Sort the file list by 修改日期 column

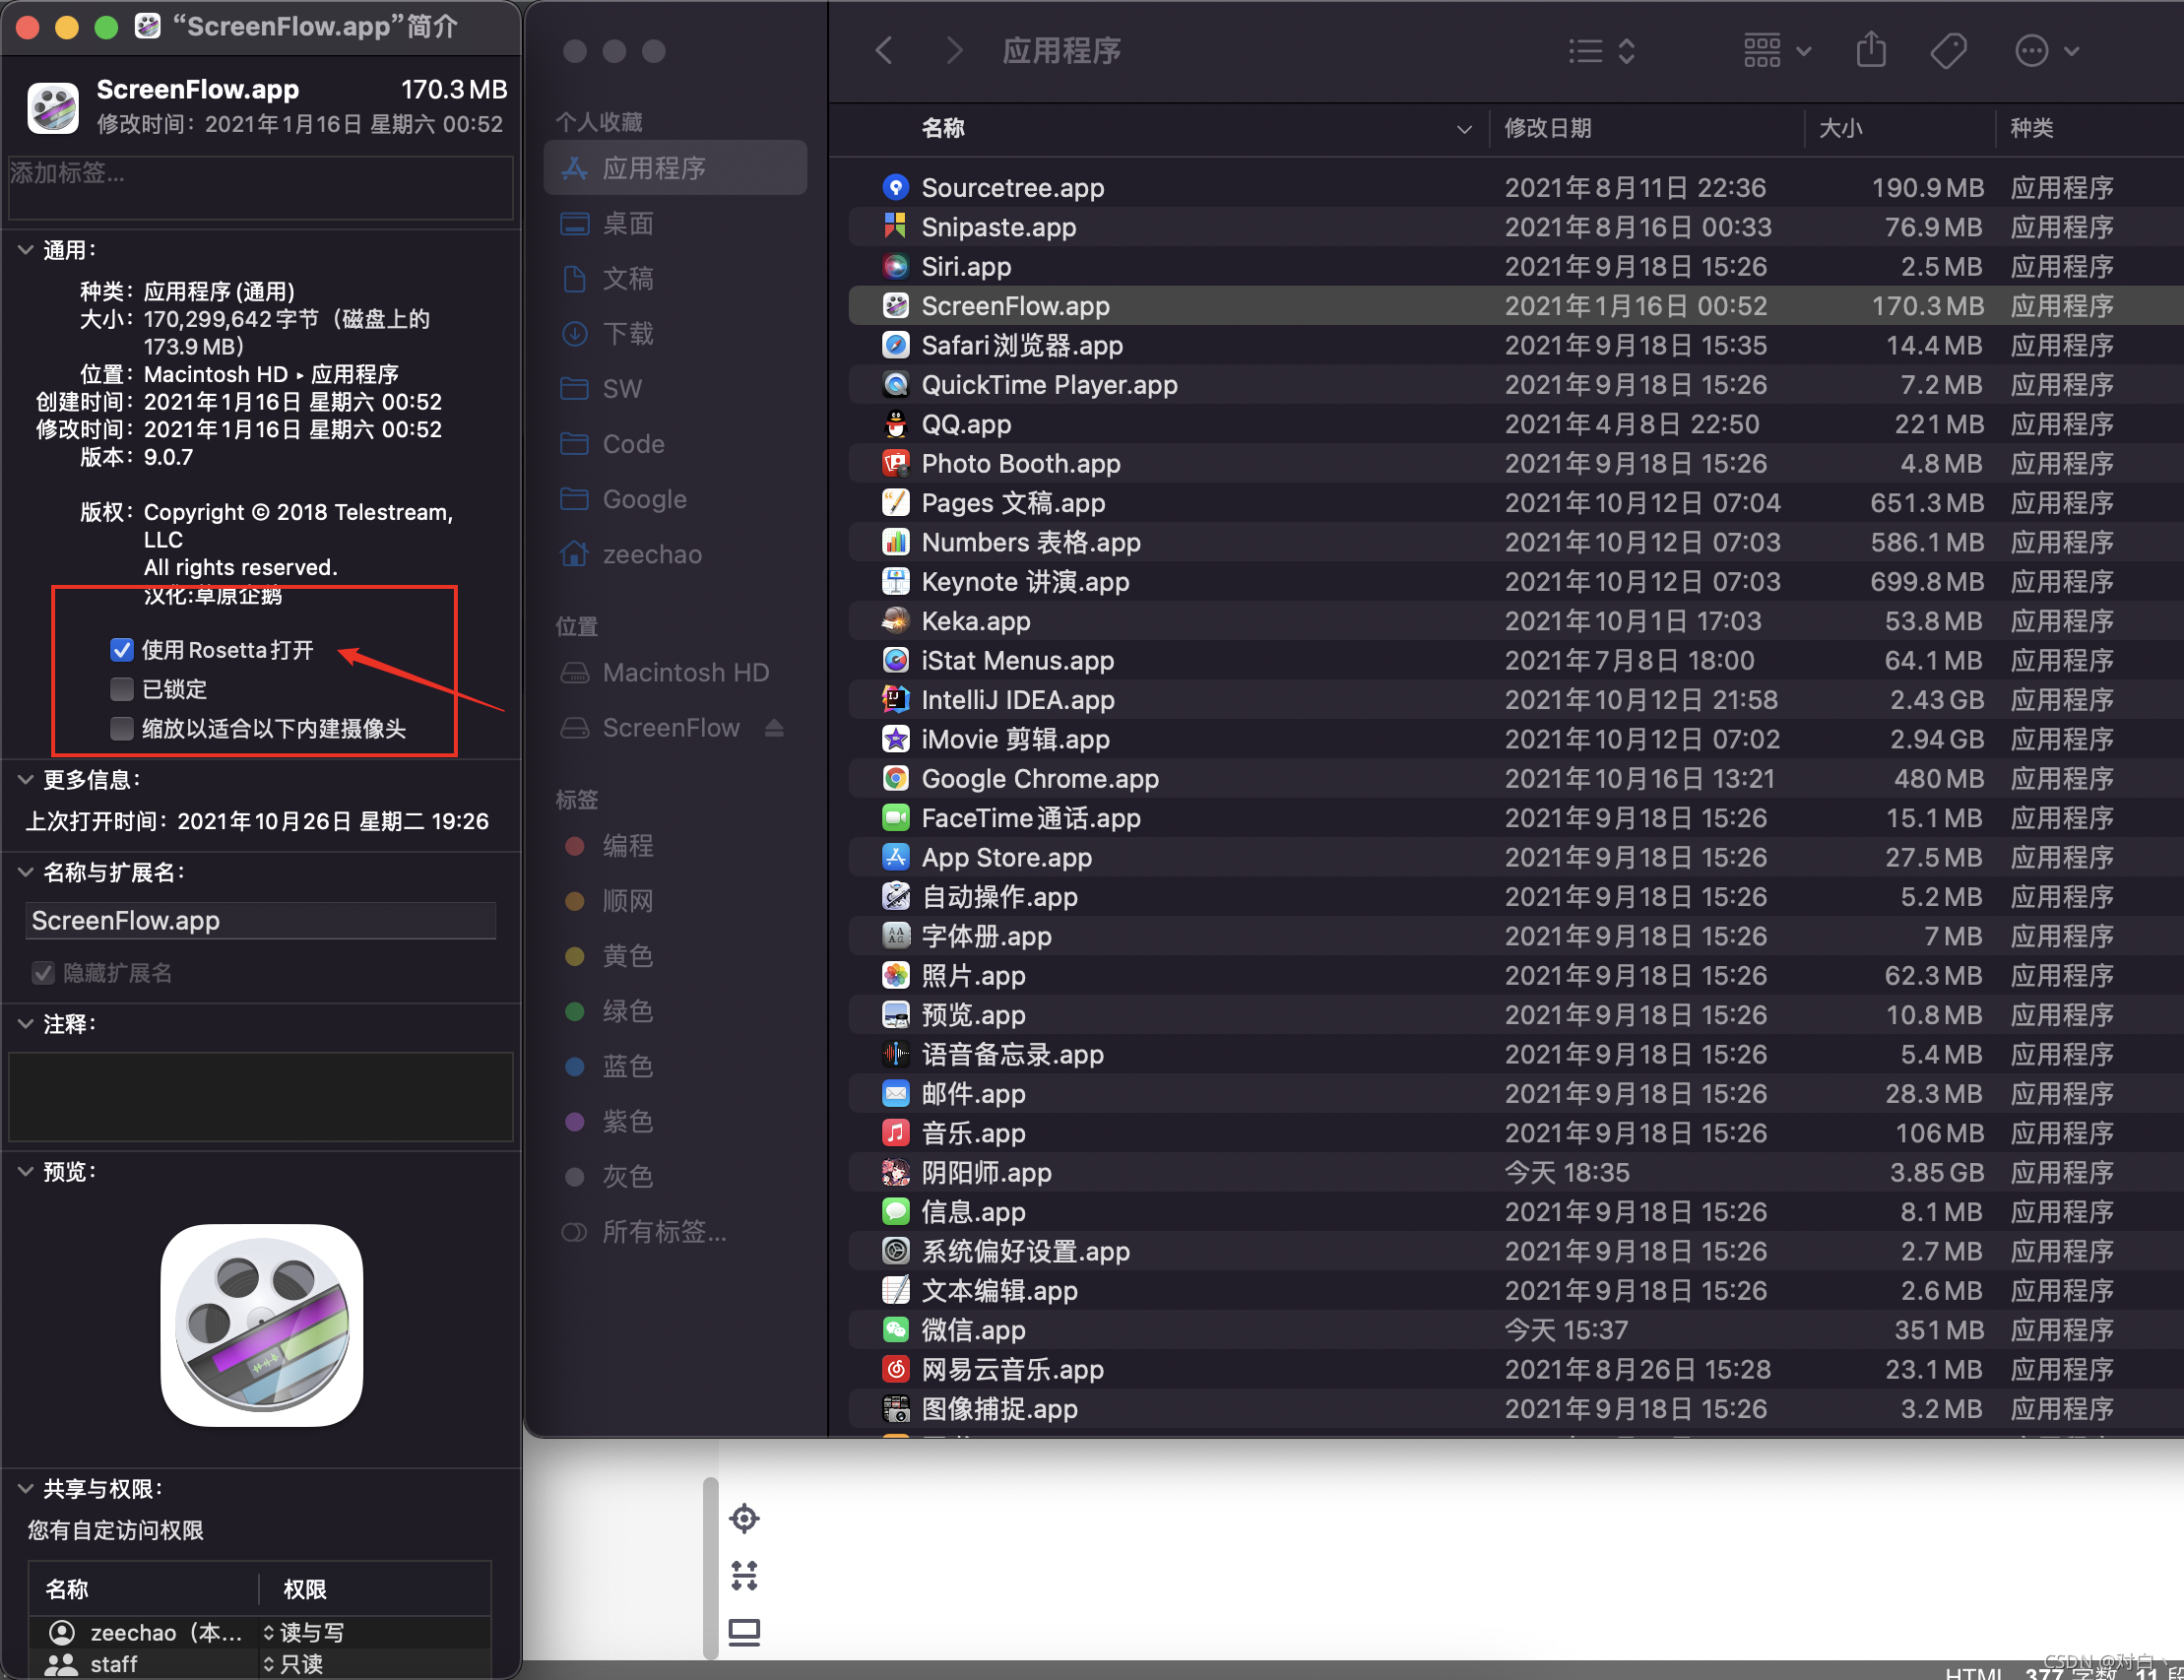point(1548,128)
